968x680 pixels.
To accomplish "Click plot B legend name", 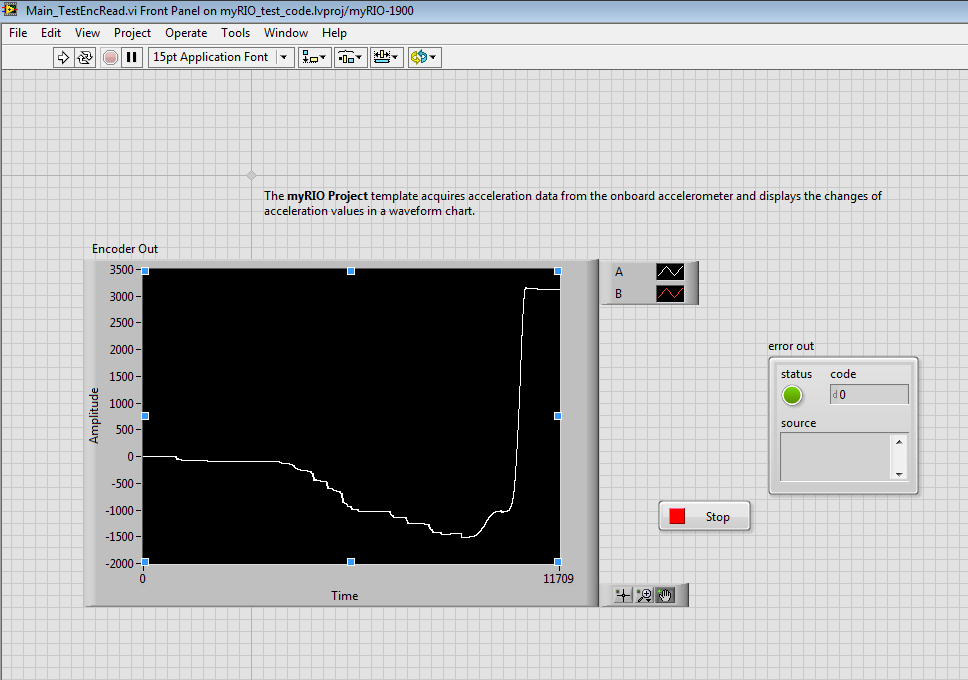I will point(619,294).
